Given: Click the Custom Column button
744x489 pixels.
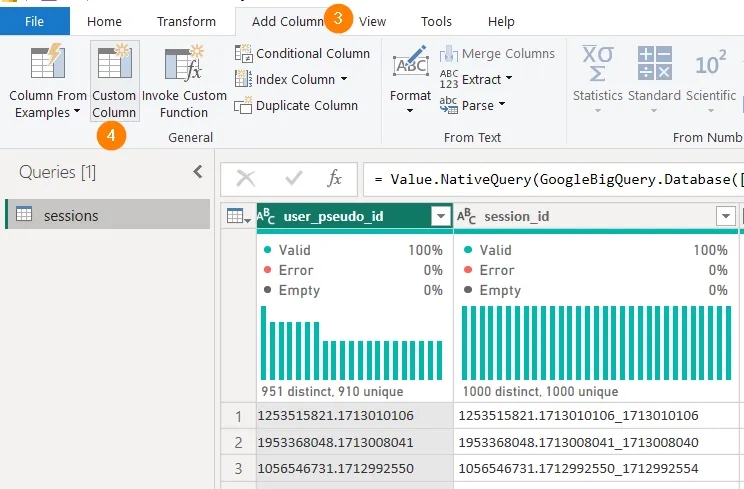Looking at the screenshot, I should coord(114,81).
